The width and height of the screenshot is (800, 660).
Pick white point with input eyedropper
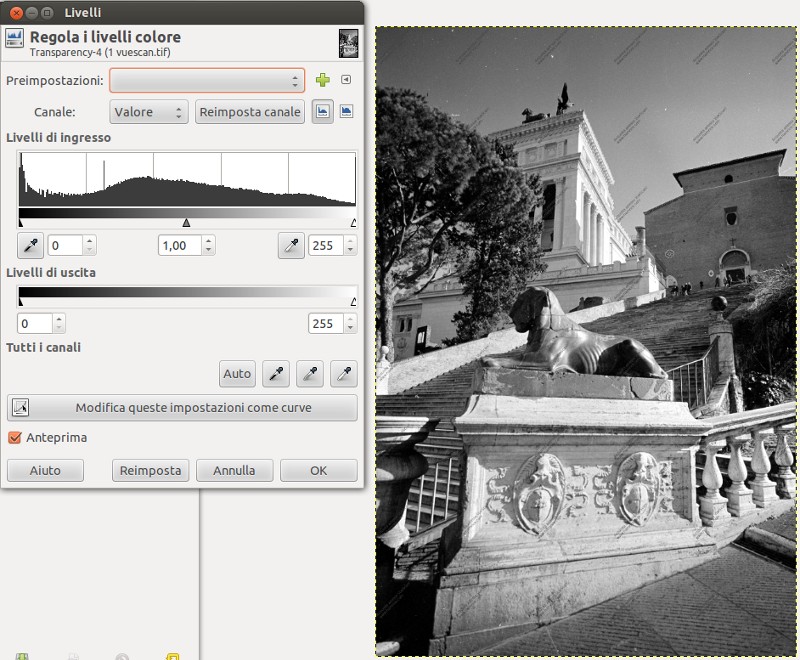pyautogui.click(x=291, y=245)
